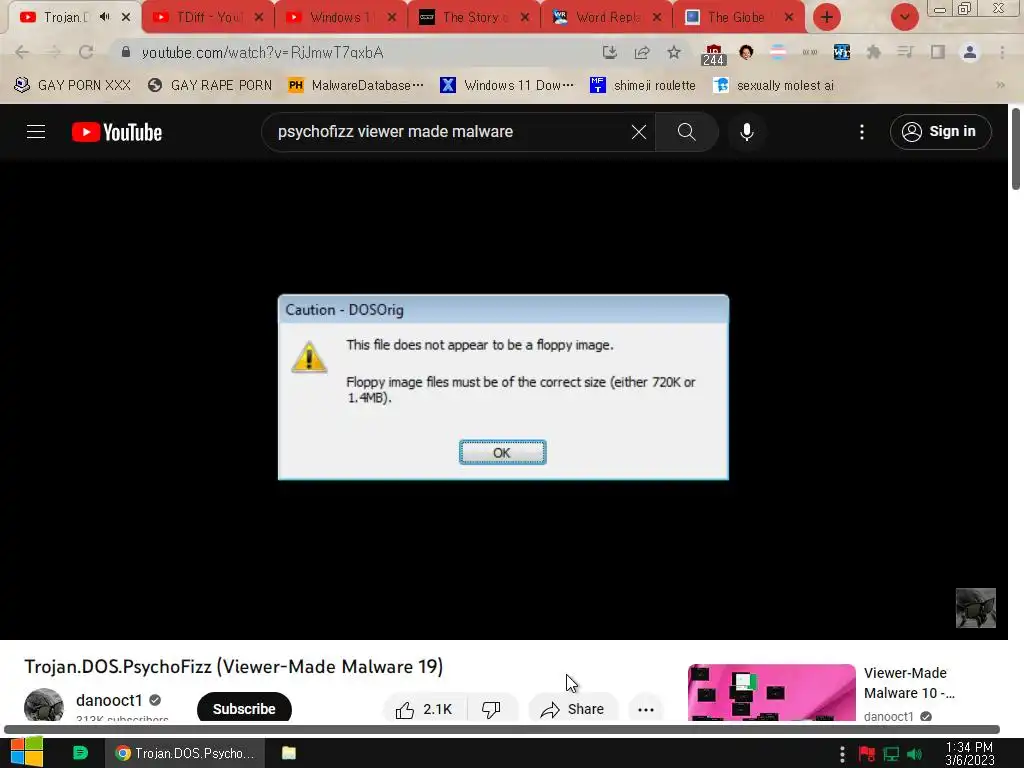
Task: Bookmark this page with the star icon
Action: [x=674, y=52]
